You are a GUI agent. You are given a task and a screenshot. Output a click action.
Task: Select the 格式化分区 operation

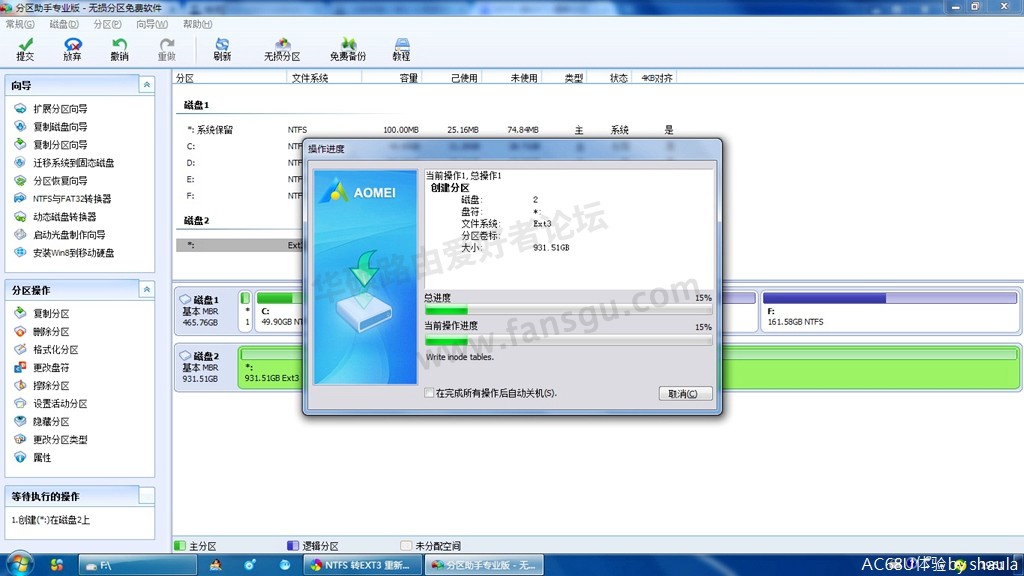(x=46, y=349)
